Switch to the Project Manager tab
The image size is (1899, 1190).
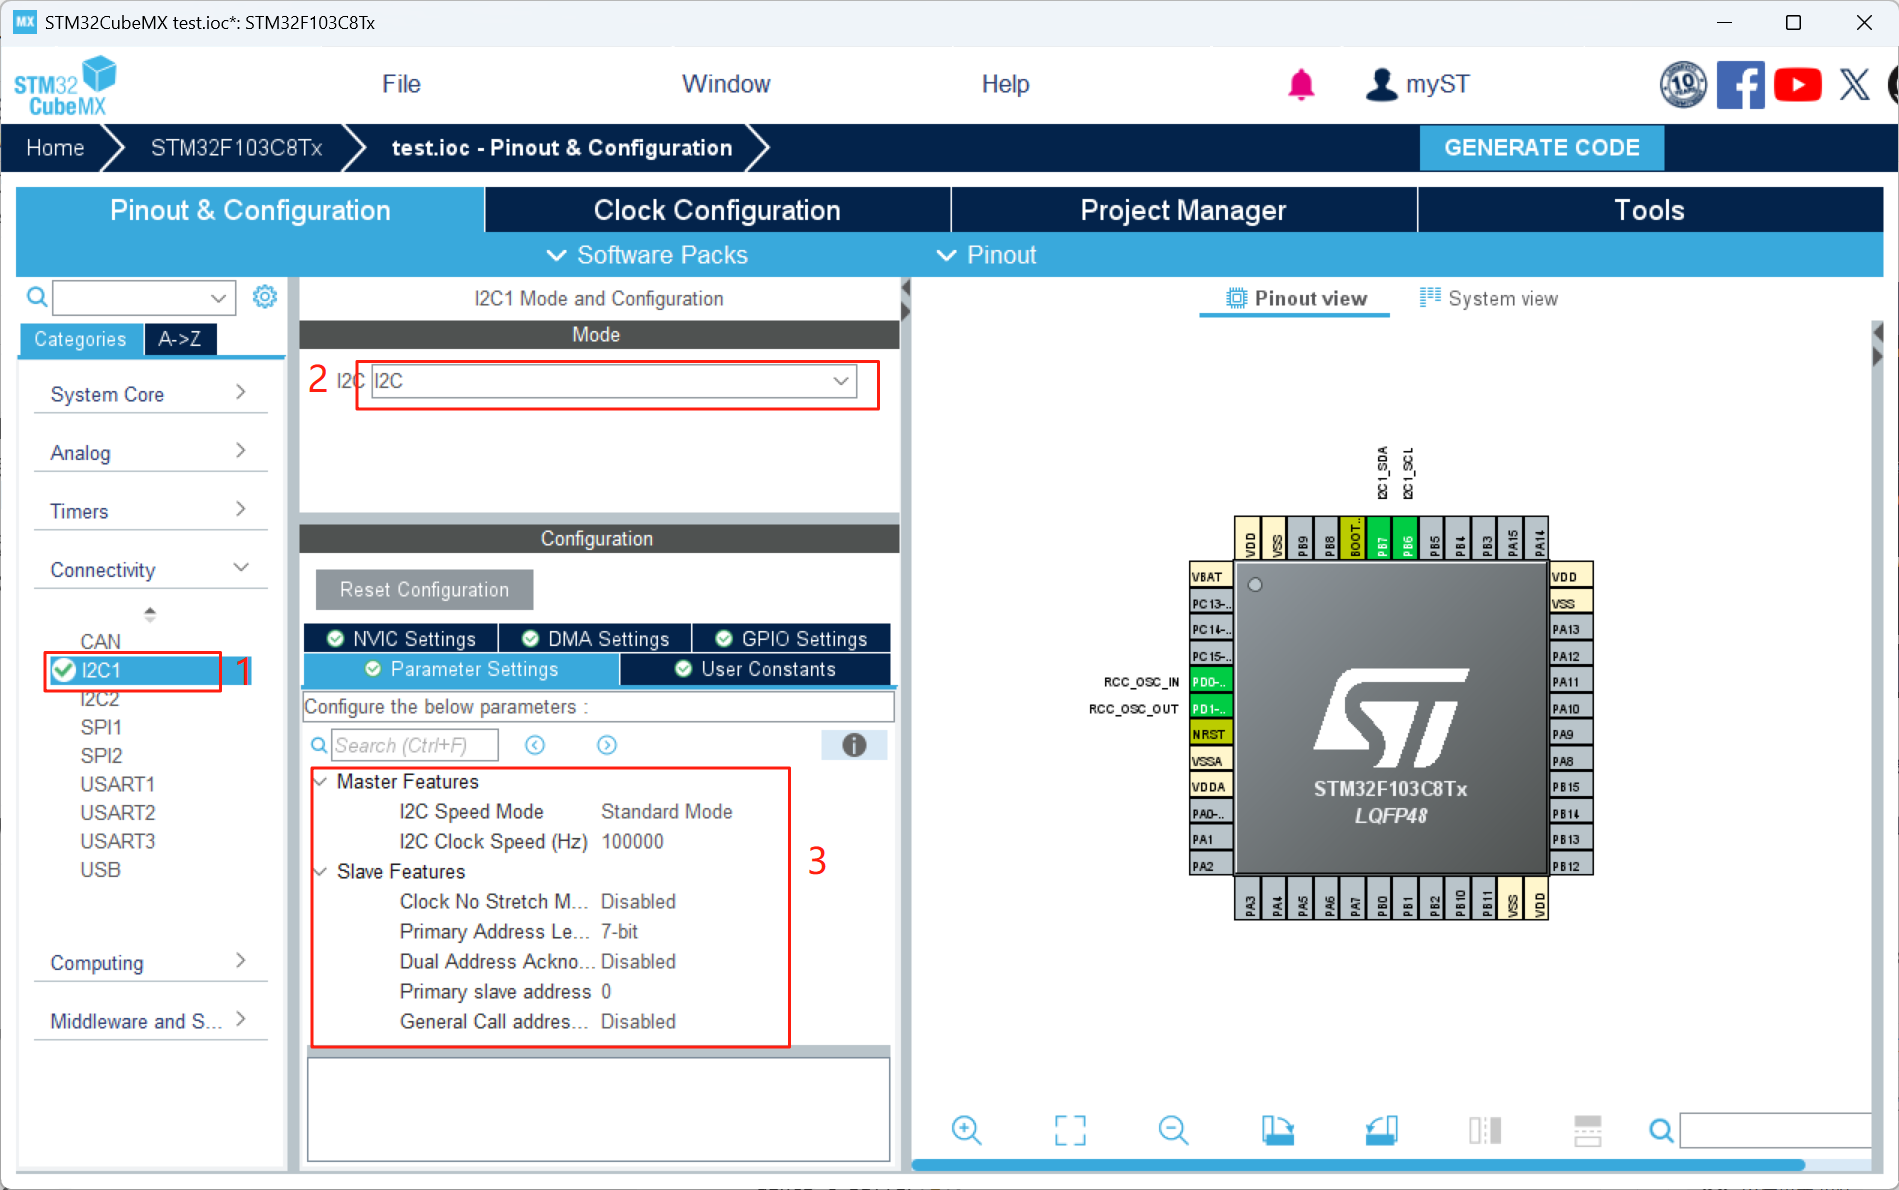pyautogui.click(x=1183, y=210)
